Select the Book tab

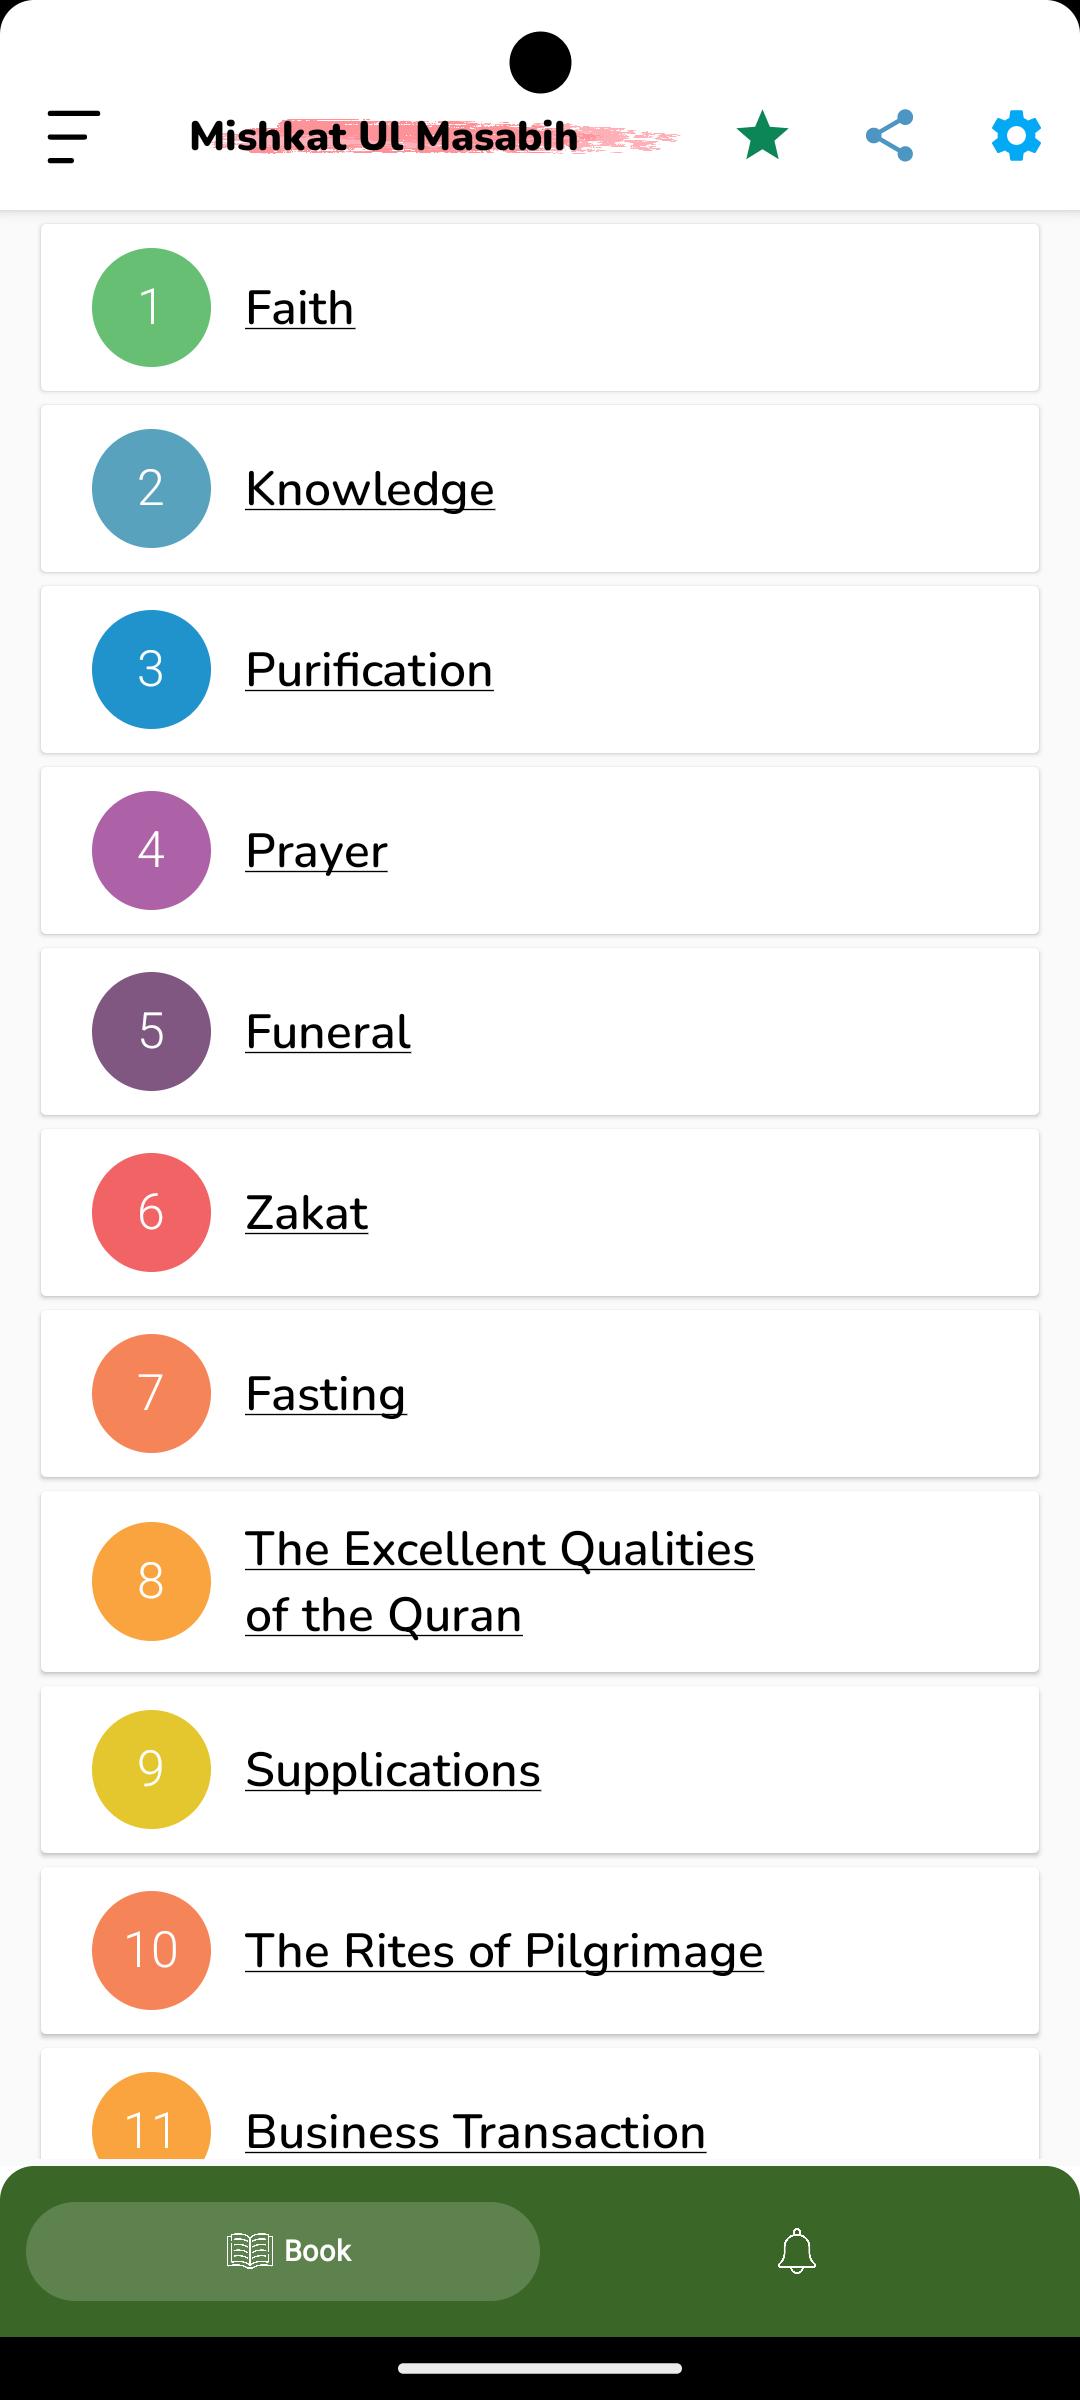283,2251
